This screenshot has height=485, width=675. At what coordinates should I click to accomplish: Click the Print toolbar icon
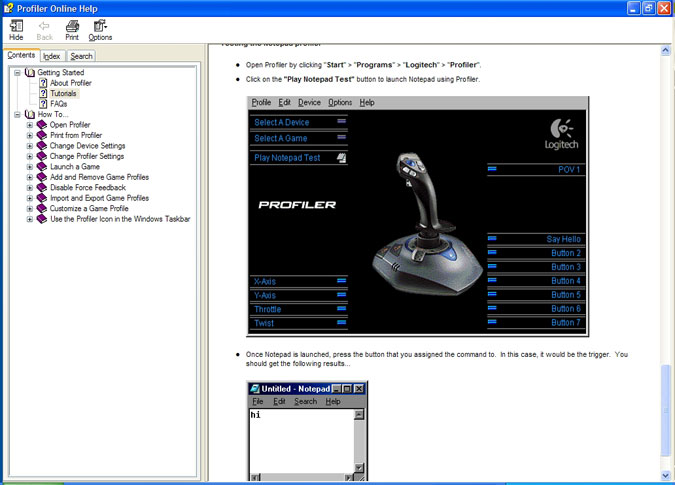pos(72,26)
